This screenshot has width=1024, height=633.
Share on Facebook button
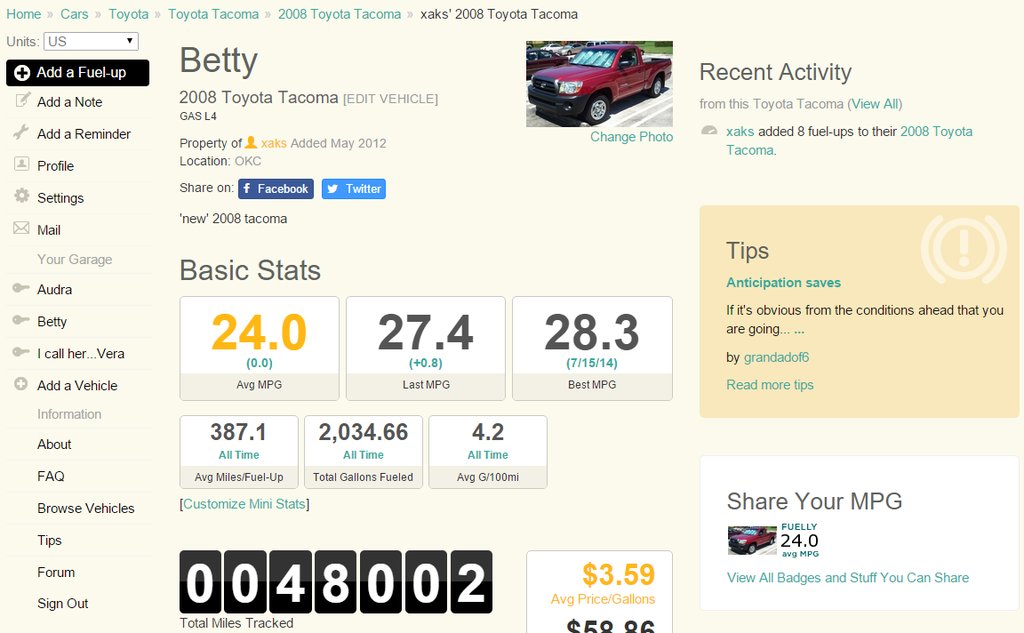[276, 189]
